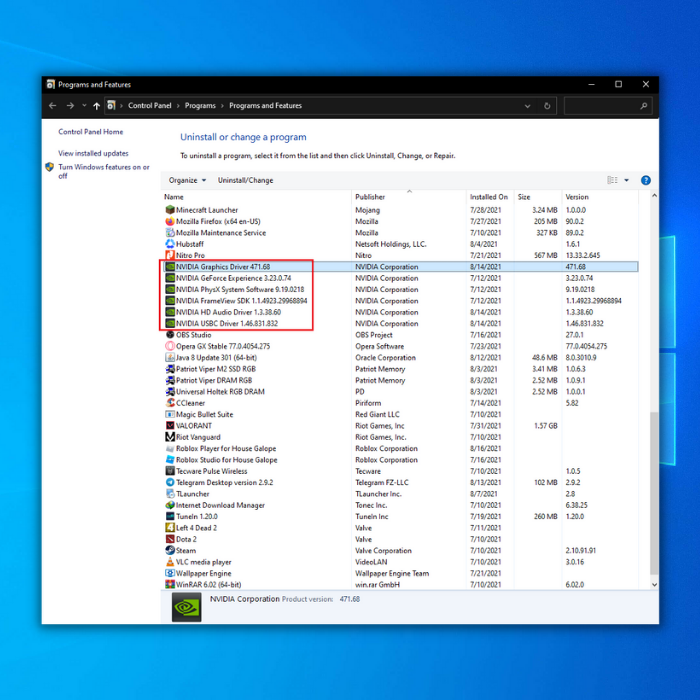The image size is (700, 700).
Task: Click the Left 4 Dead 2 icon
Action: click(170, 528)
